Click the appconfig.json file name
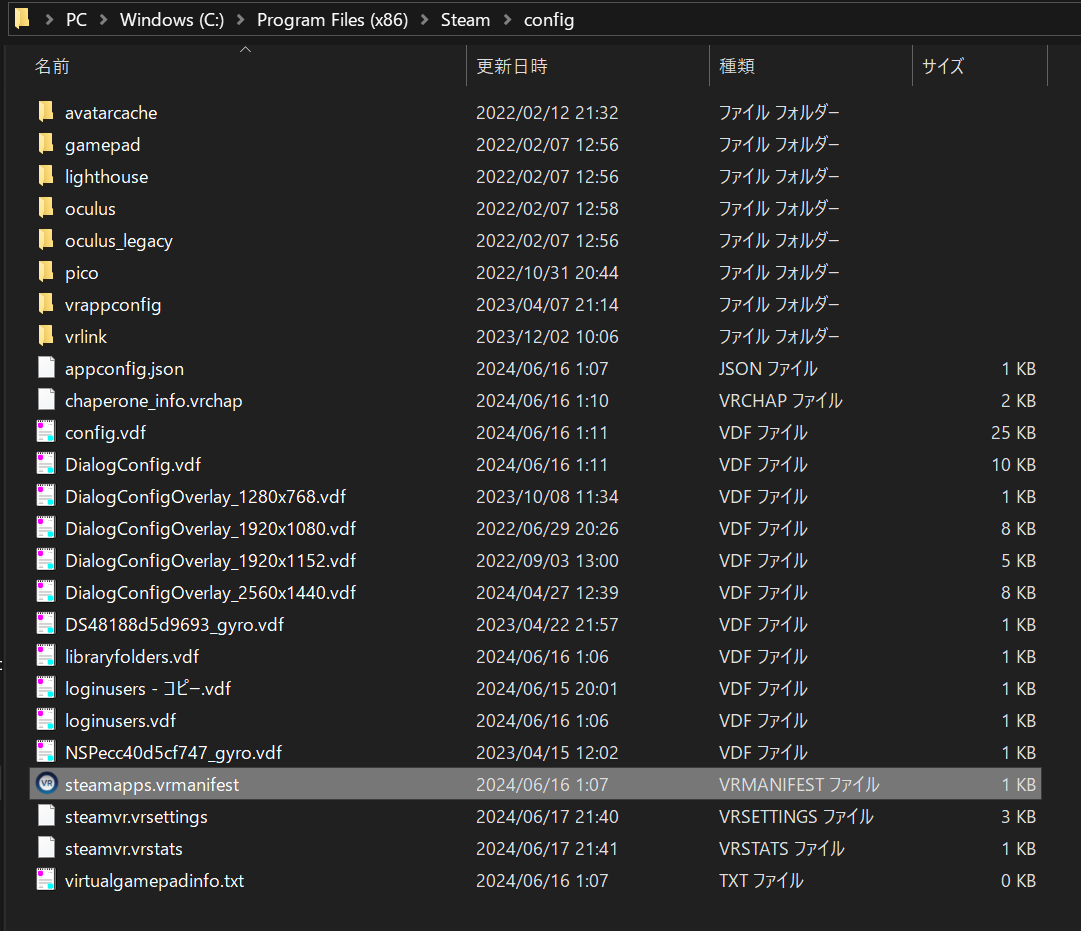Screen dimensions: 1081x931 tap(124, 369)
